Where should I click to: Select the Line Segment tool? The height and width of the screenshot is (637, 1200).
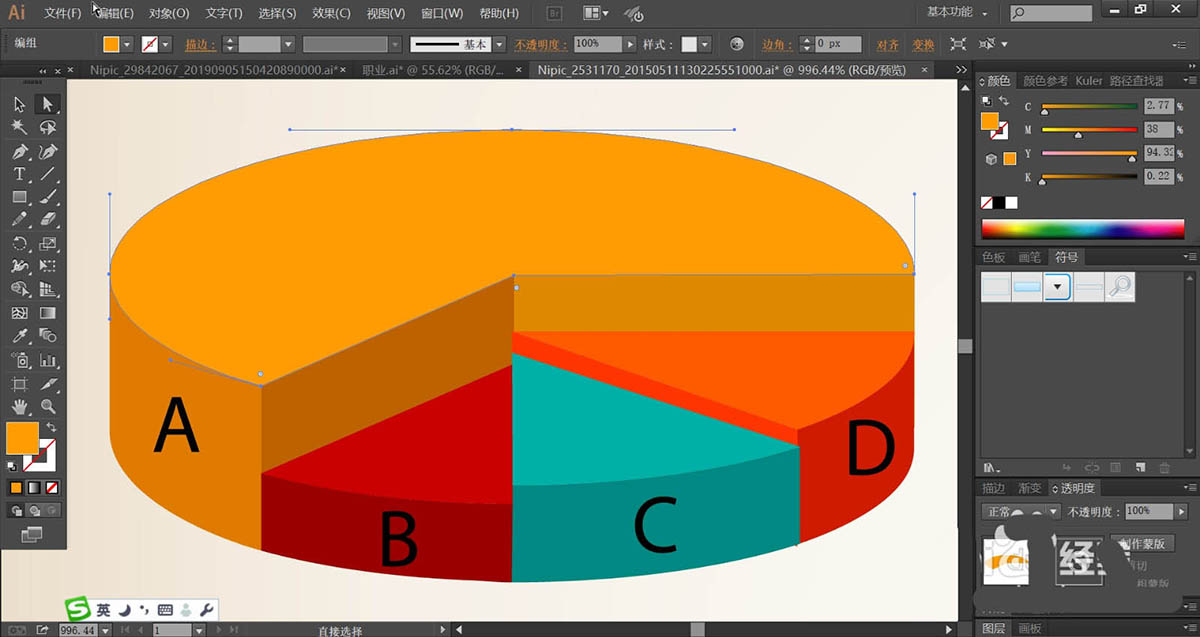[47, 175]
